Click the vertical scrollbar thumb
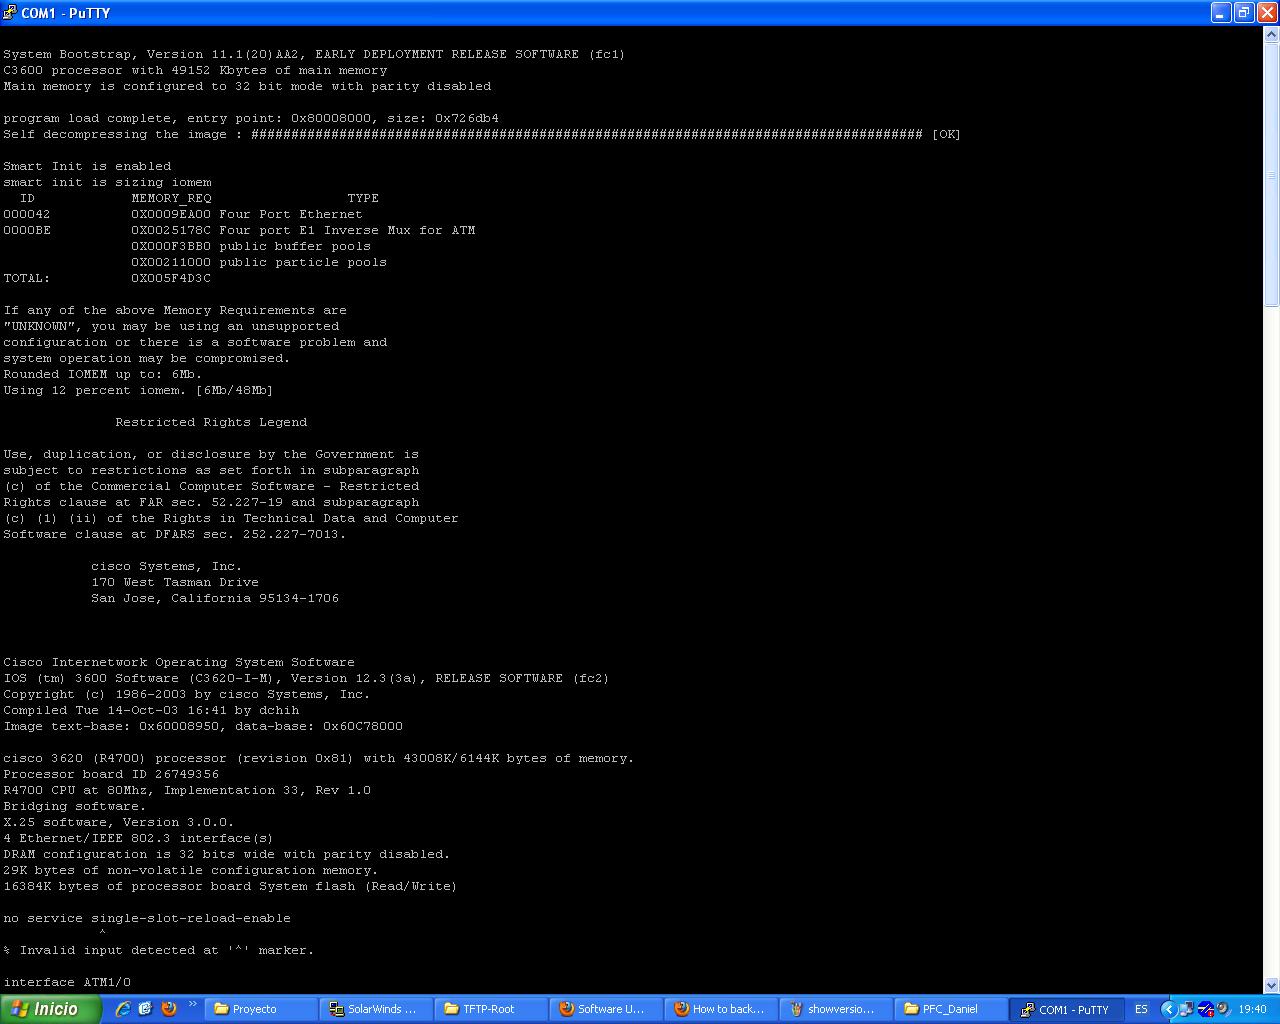1280x1024 pixels. (1272, 175)
